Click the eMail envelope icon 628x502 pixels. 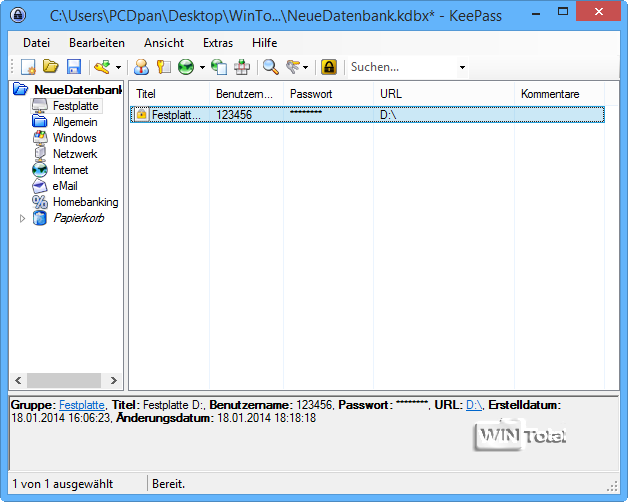(x=40, y=186)
